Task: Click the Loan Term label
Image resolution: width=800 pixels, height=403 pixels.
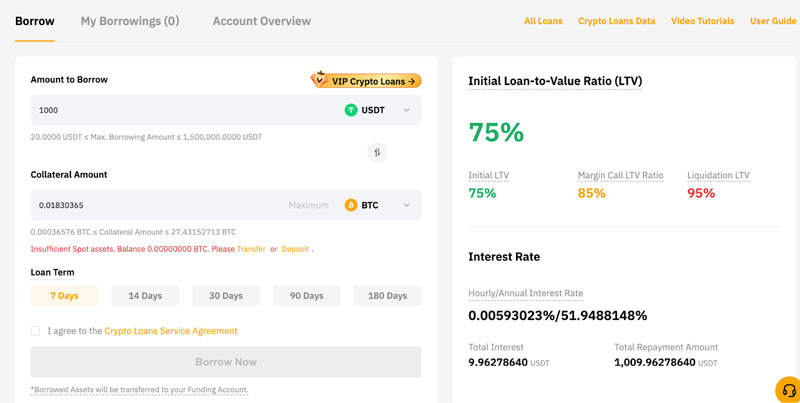Action: [x=53, y=272]
